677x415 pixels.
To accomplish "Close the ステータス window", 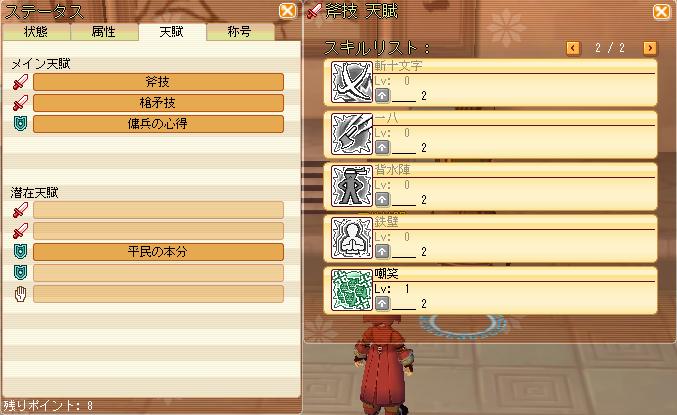I will pos(288,10).
